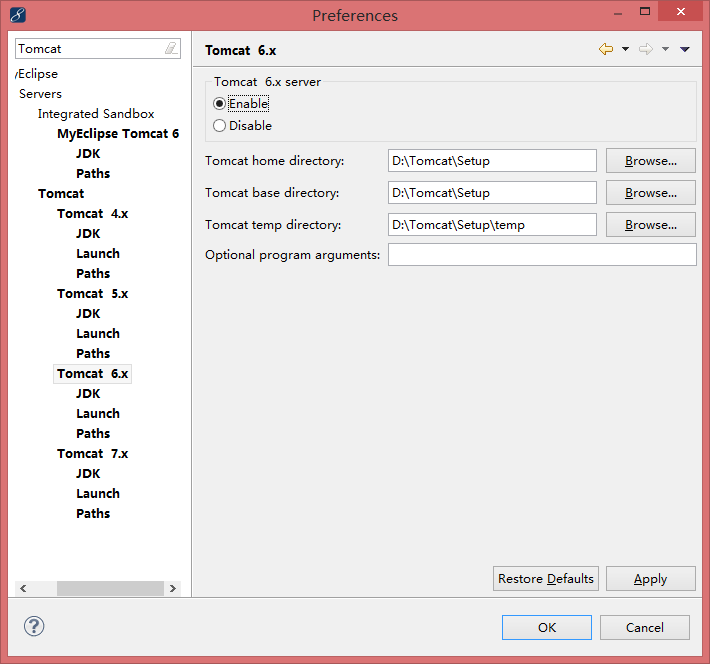Select MyEclipse tree node
Viewport: 710px width, 664px height.
[x=37, y=74]
